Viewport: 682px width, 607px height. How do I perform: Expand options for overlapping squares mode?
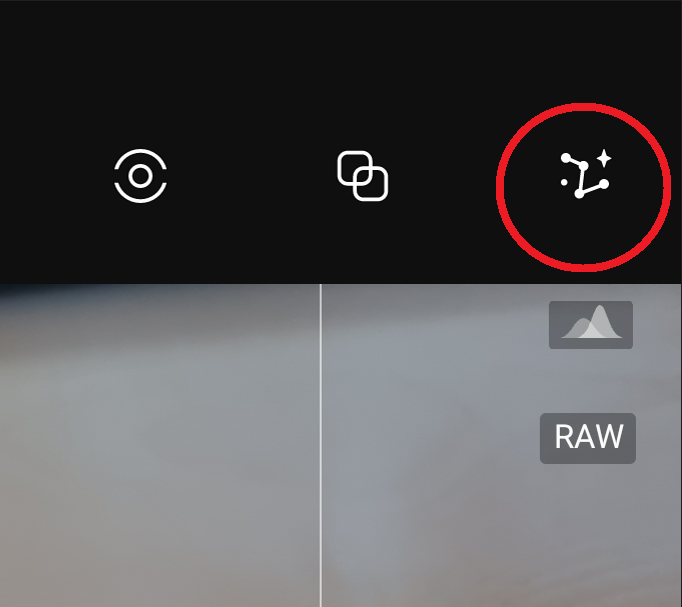[x=363, y=176]
